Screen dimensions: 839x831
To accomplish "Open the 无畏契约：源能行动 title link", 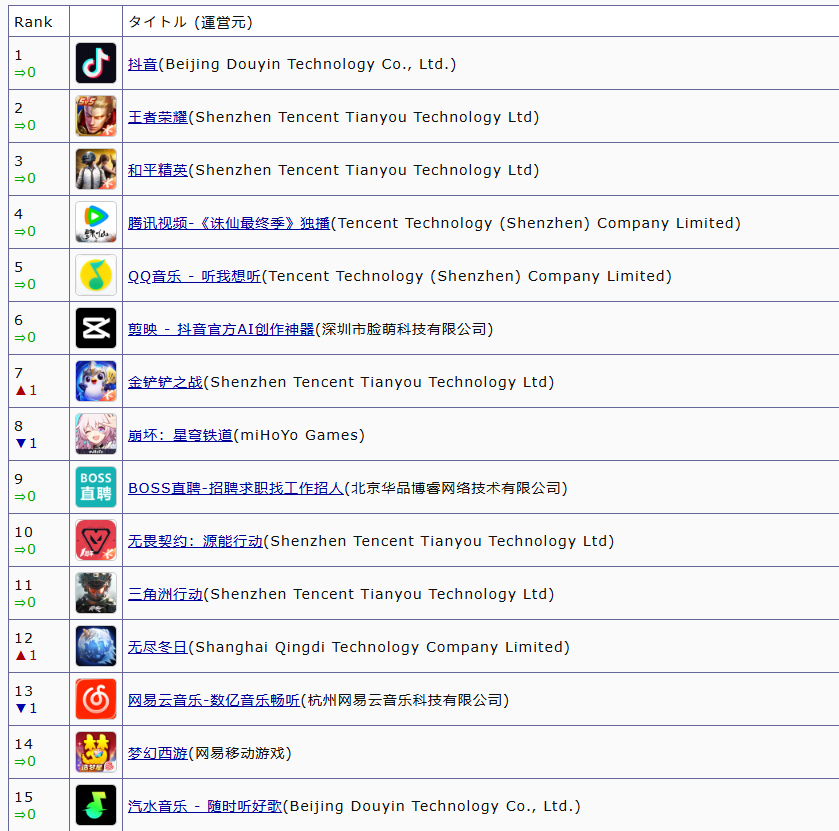I will 195,541.
